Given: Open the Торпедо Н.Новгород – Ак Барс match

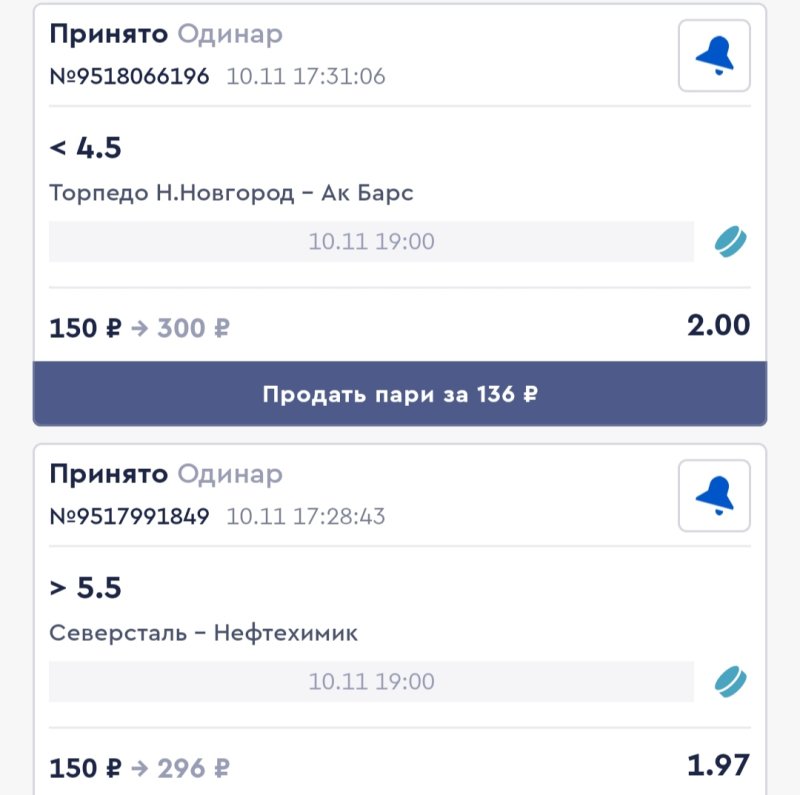Looking at the screenshot, I should pyautogui.click(x=231, y=193).
